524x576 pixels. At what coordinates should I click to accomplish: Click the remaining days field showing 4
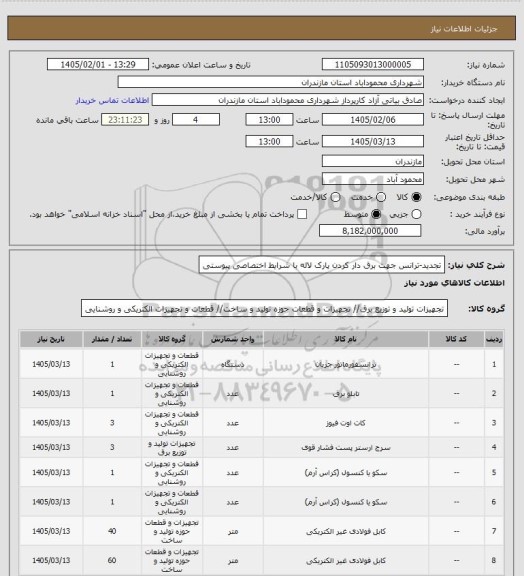[196, 120]
